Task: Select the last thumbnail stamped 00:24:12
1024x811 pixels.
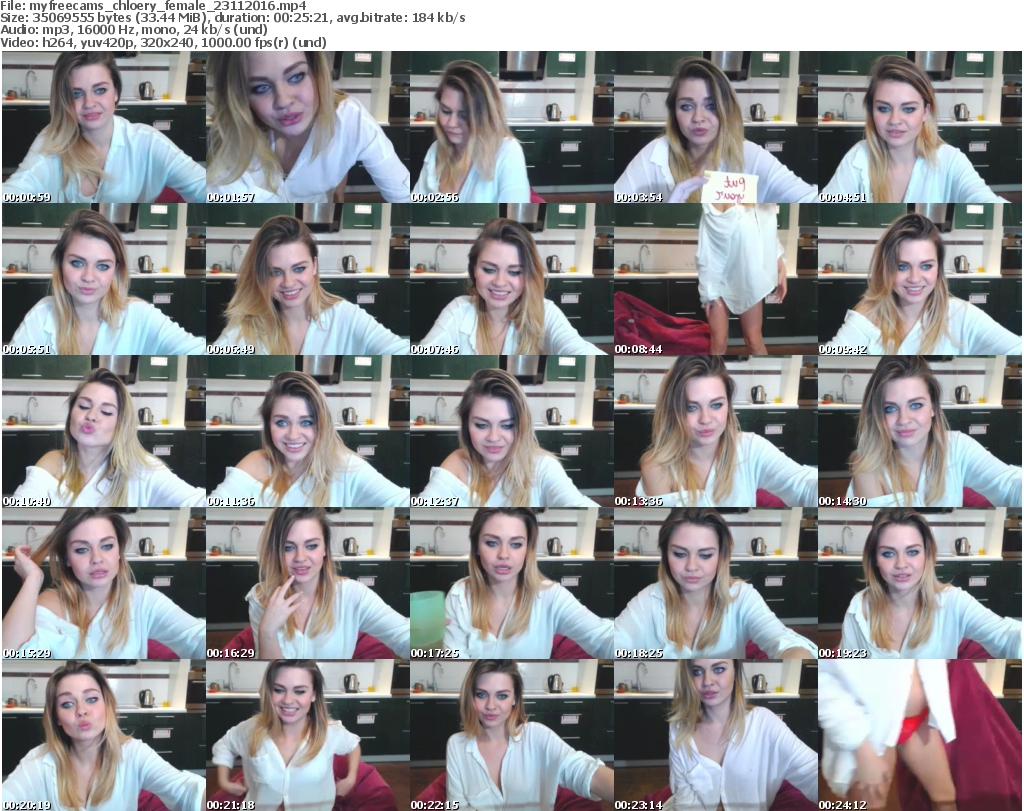Action: tap(920, 735)
